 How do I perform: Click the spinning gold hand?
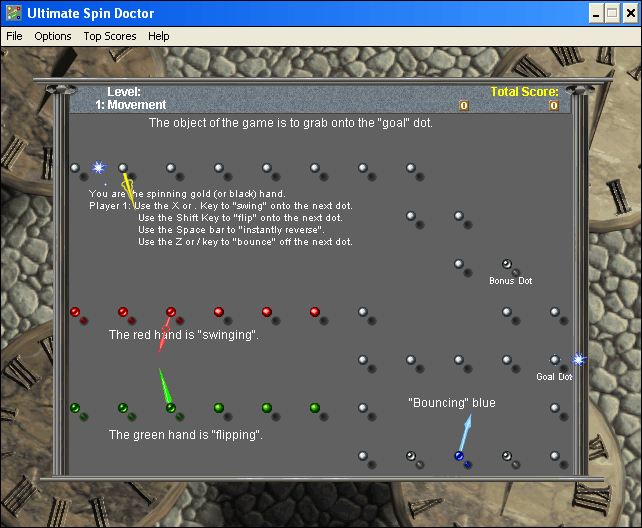(x=128, y=188)
